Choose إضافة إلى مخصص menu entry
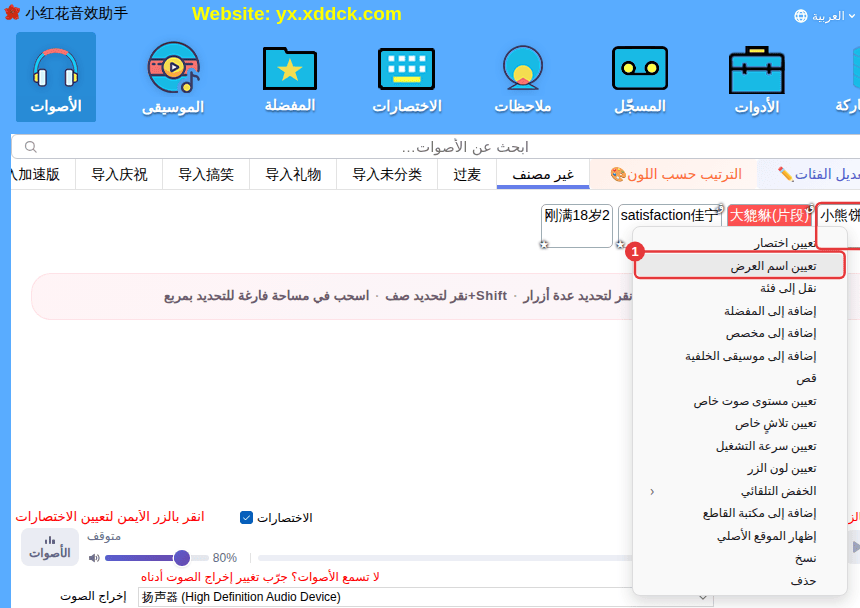860x608 pixels. coord(740,333)
